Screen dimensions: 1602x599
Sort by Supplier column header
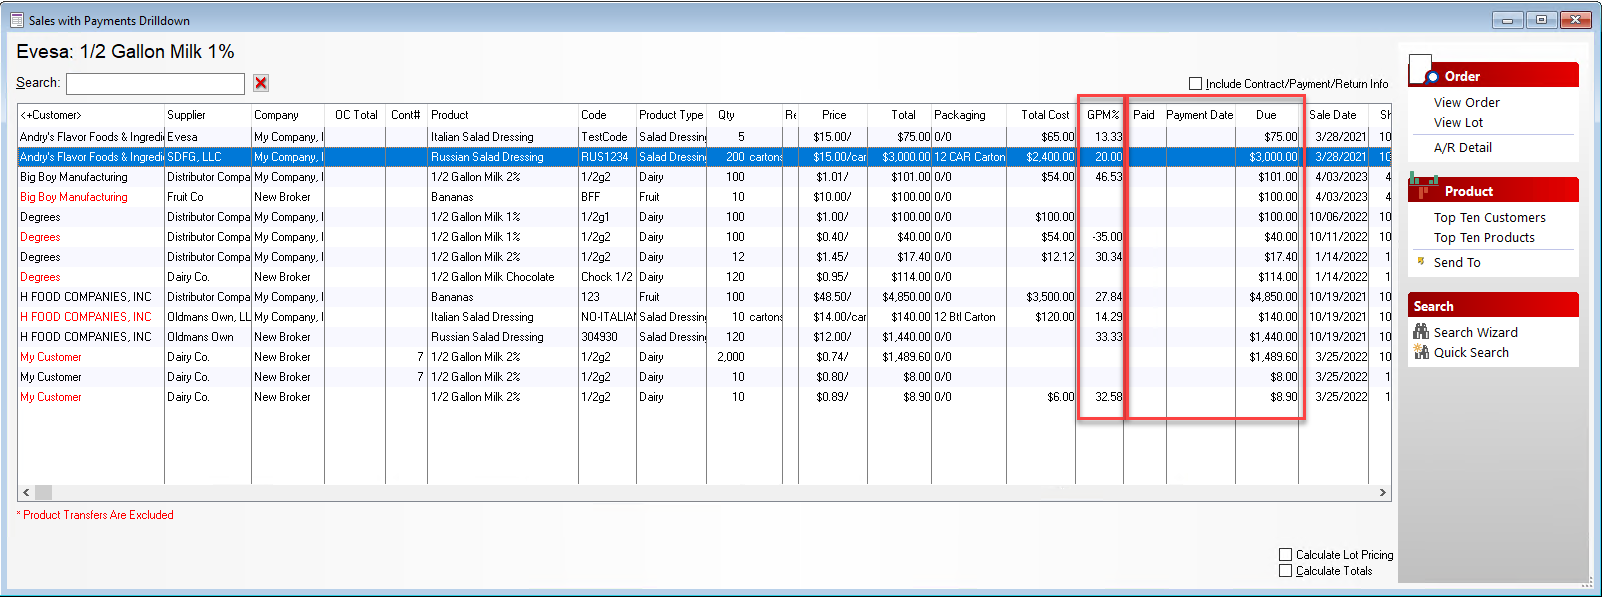(x=208, y=115)
